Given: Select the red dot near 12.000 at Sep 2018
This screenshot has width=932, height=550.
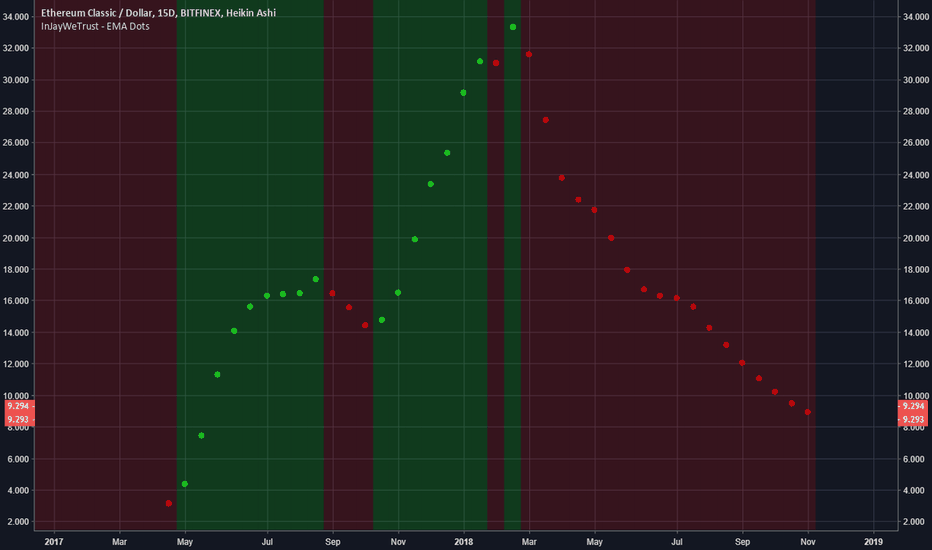Looking at the screenshot, I should point(742,363).
